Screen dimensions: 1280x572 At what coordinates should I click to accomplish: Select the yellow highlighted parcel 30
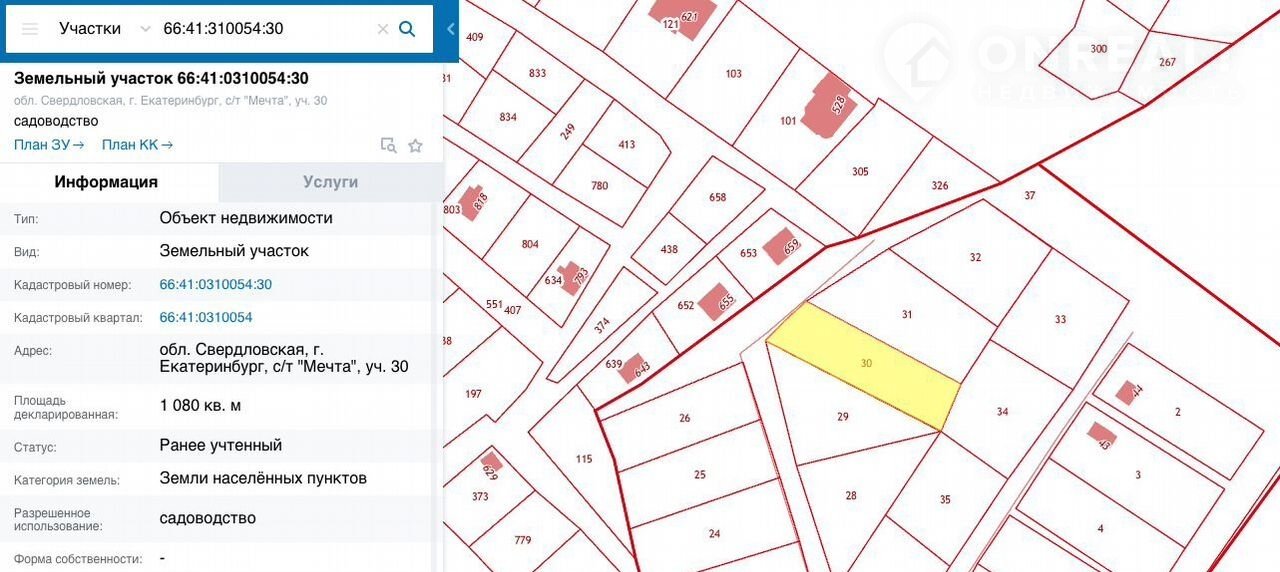(x=865, y=365)
